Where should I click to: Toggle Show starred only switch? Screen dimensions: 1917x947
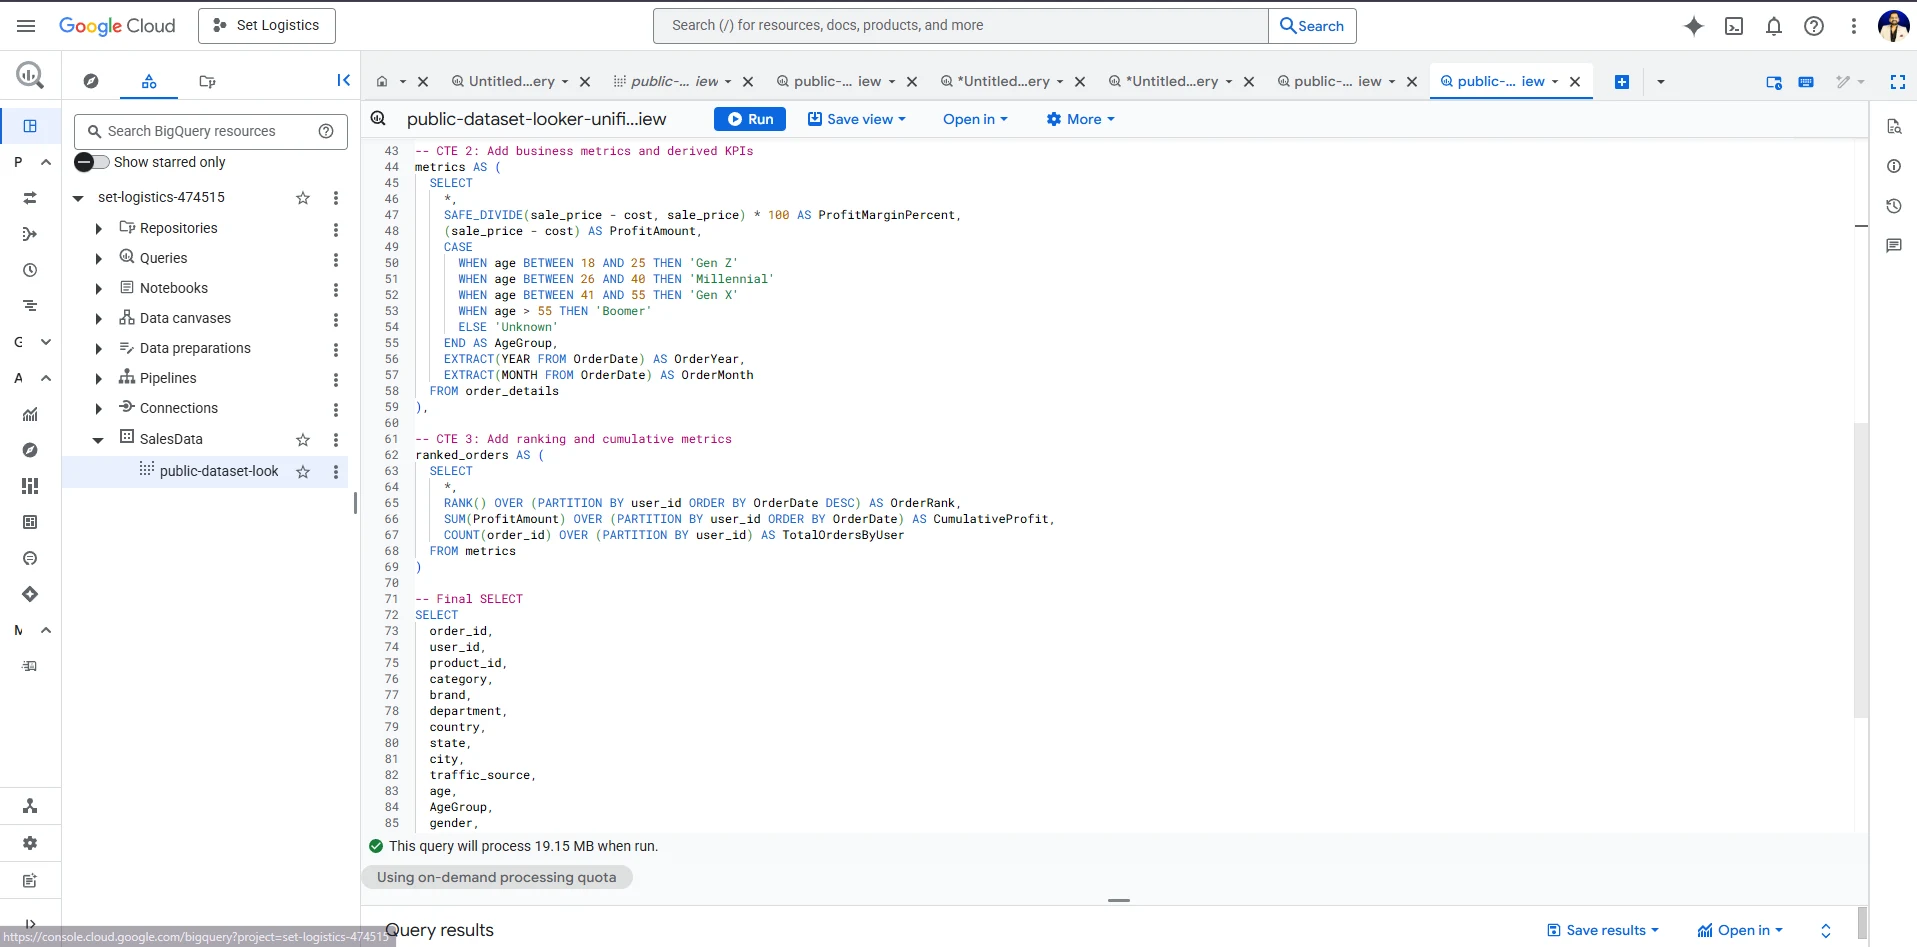coord(92,162)
